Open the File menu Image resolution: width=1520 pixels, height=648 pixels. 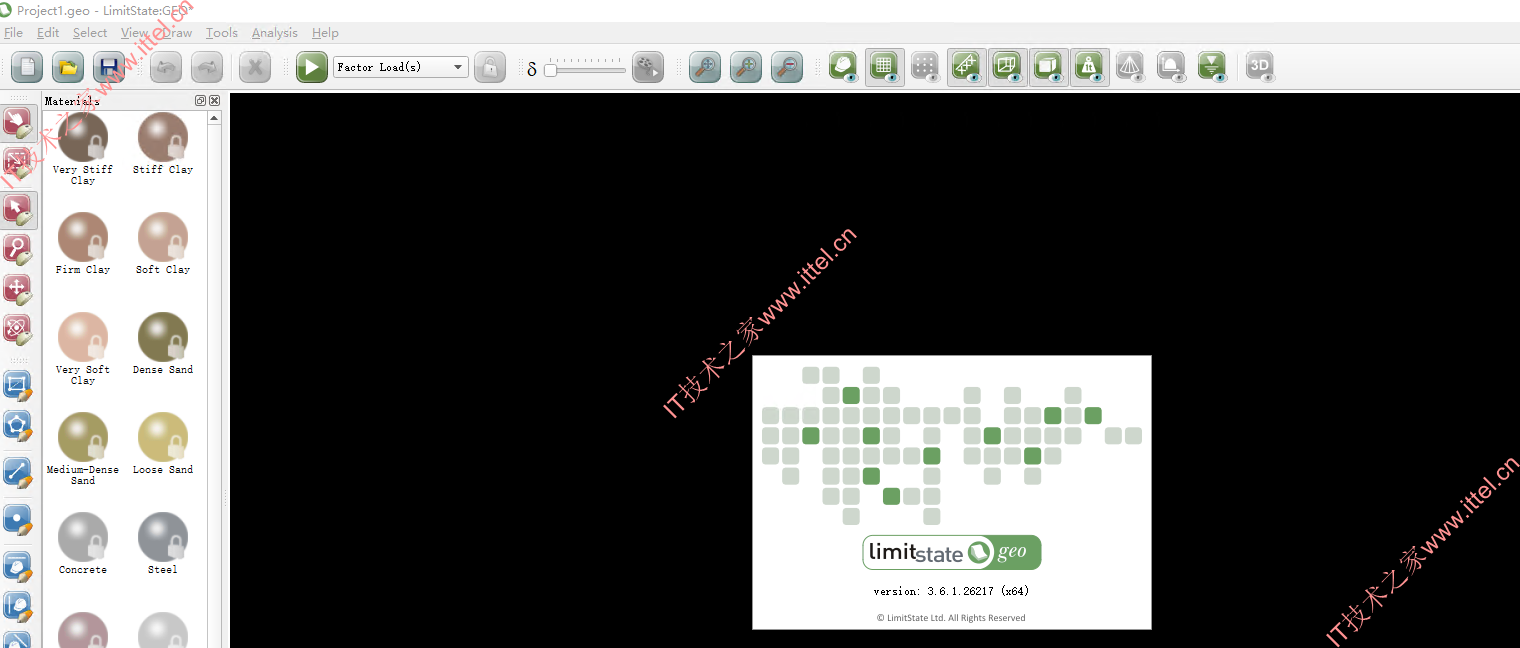pyautogui.click(x=13, y=33)
